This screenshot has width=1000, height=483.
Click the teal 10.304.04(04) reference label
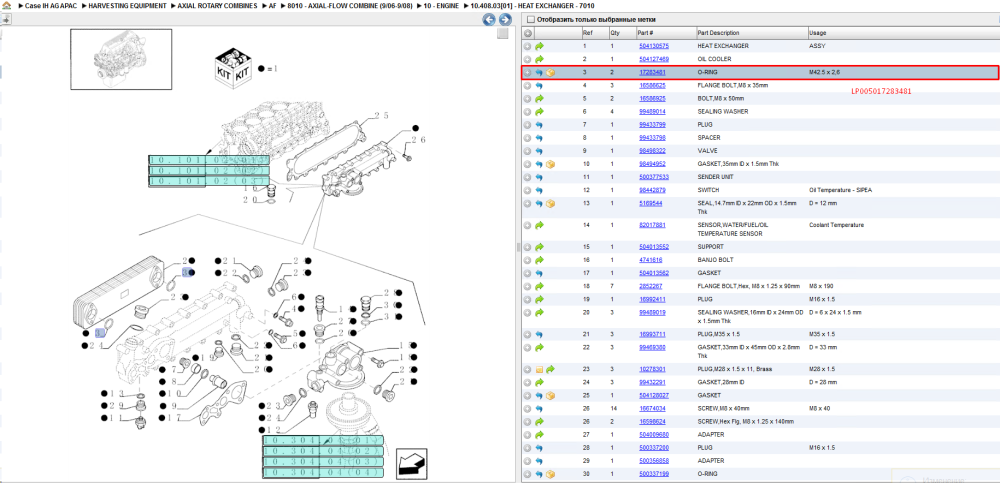click(x=323, y=473)
